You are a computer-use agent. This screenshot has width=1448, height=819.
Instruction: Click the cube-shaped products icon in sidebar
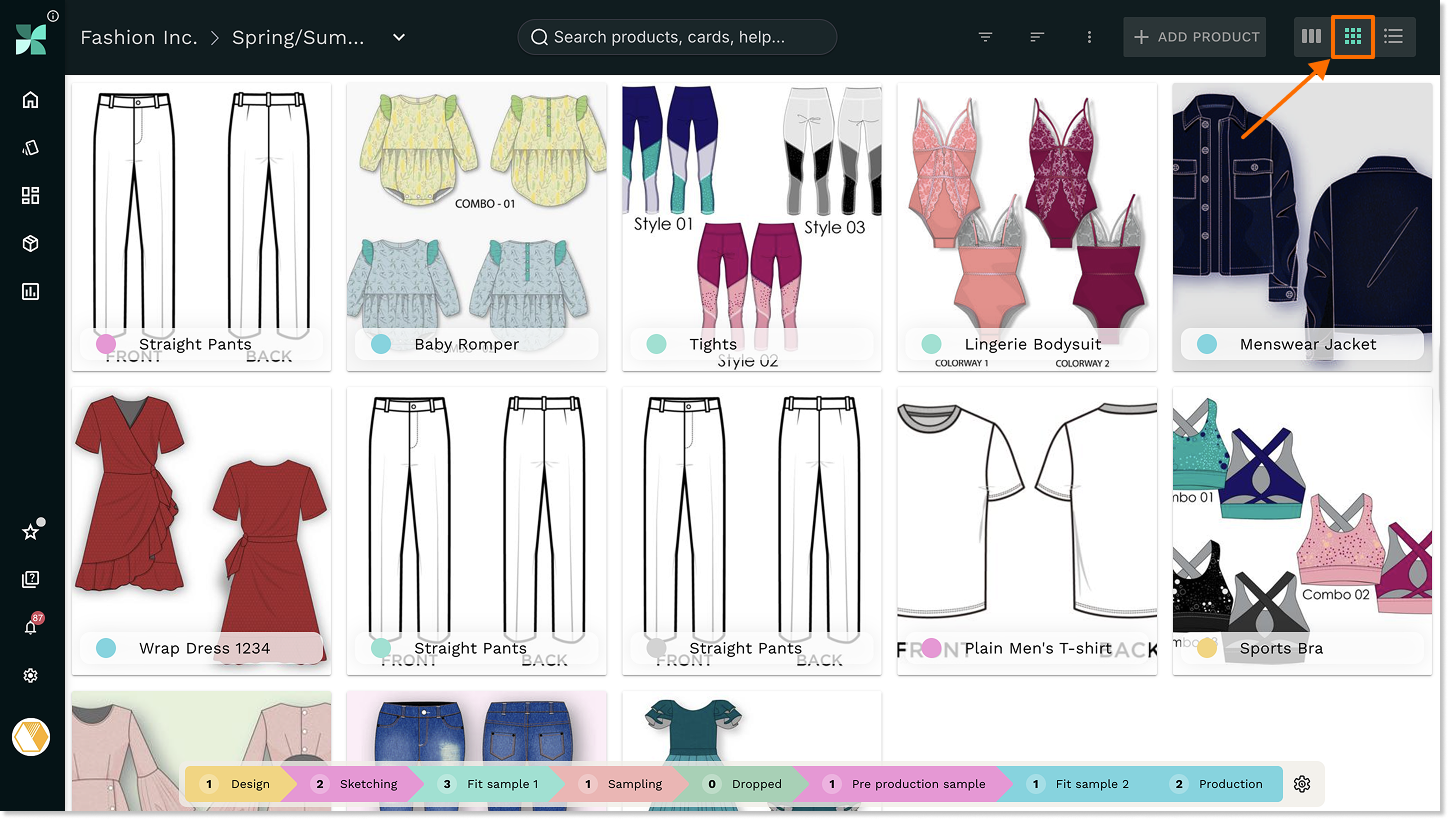[30, 244]
